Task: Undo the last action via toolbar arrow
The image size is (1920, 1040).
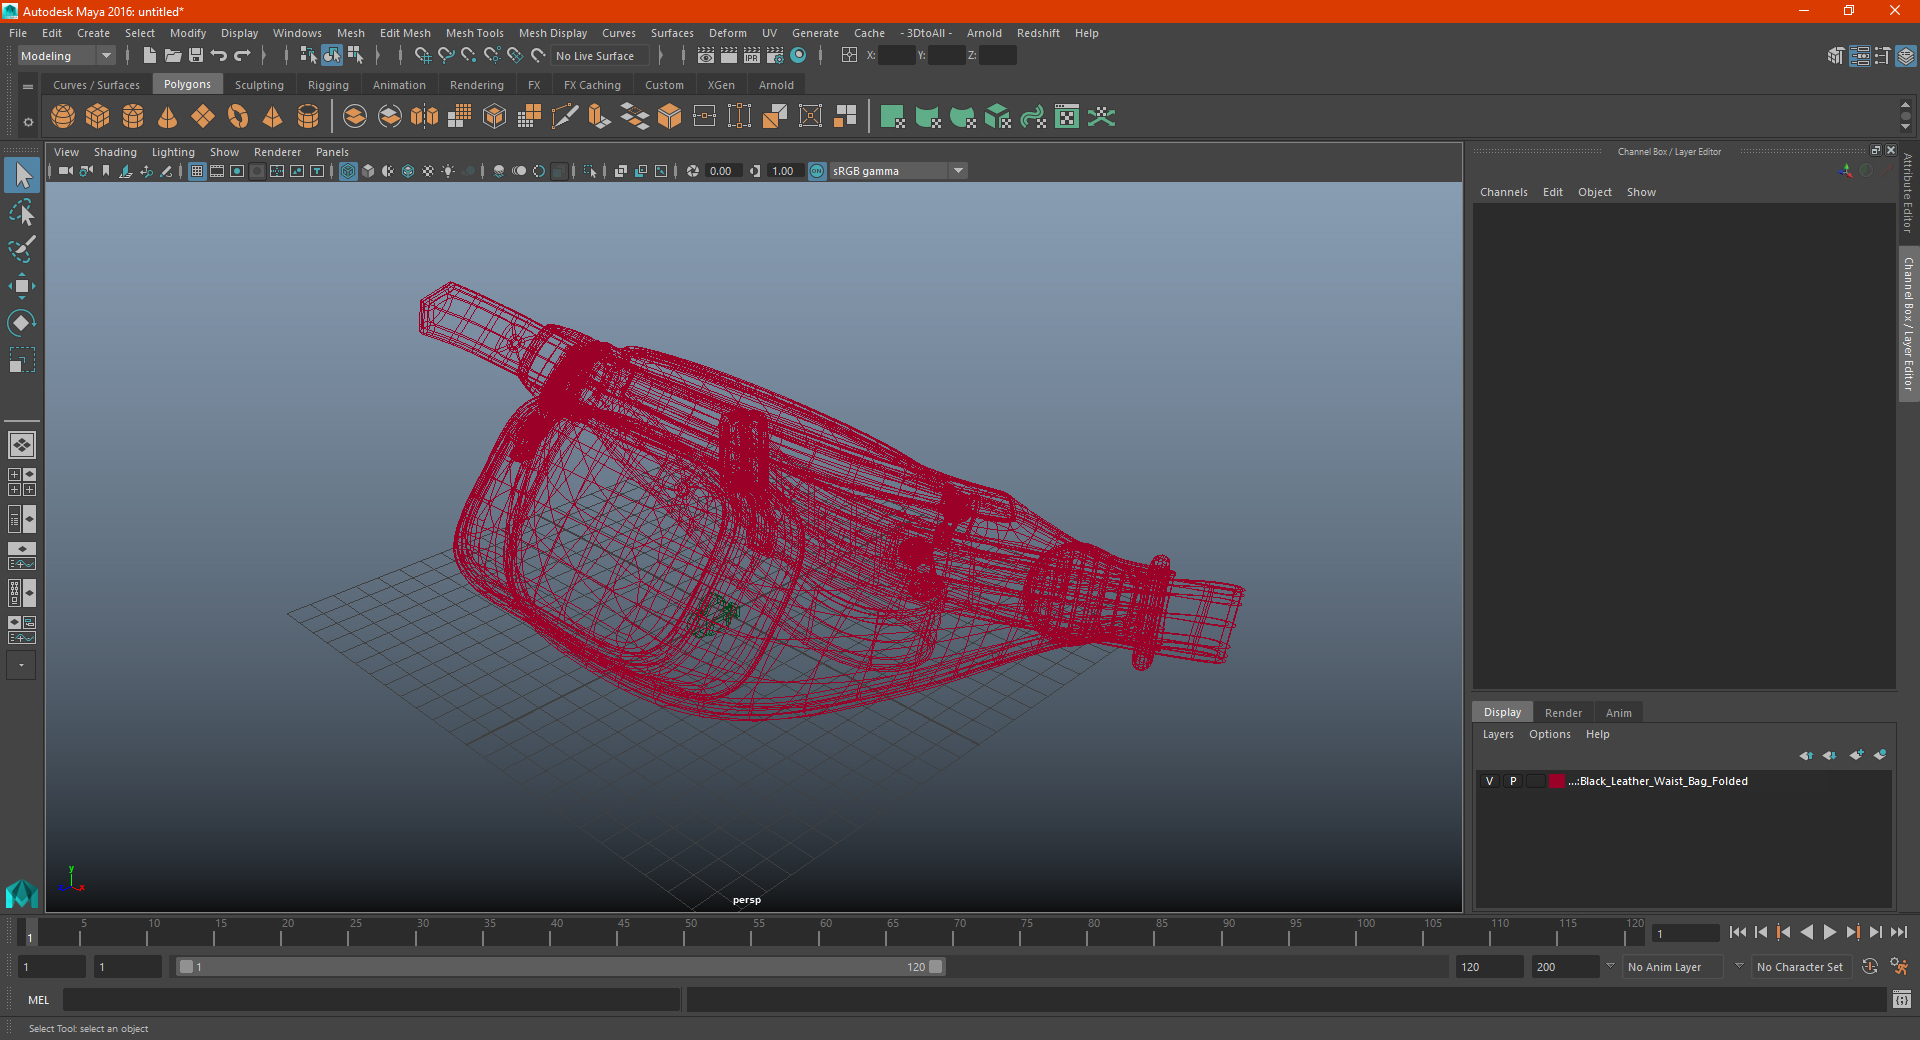Action: (219, 56)
